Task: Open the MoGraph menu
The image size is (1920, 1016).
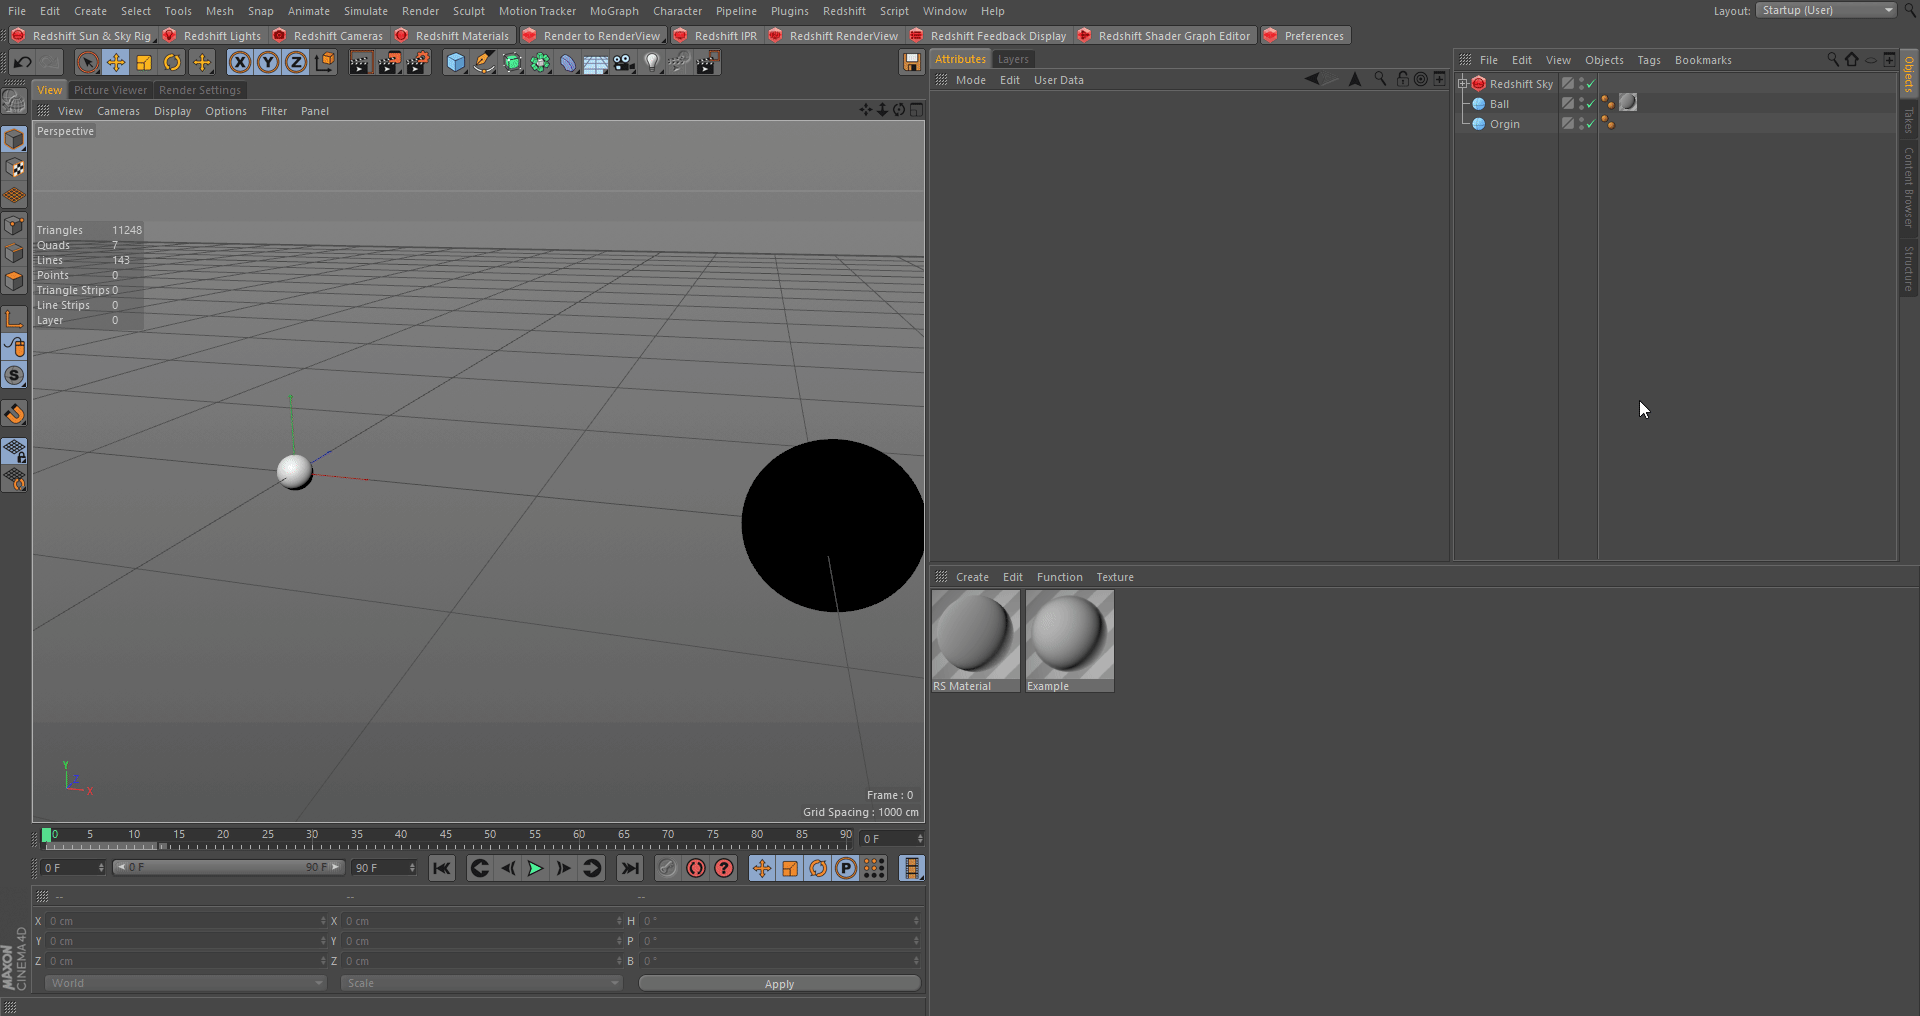Action: click(613, 11)
